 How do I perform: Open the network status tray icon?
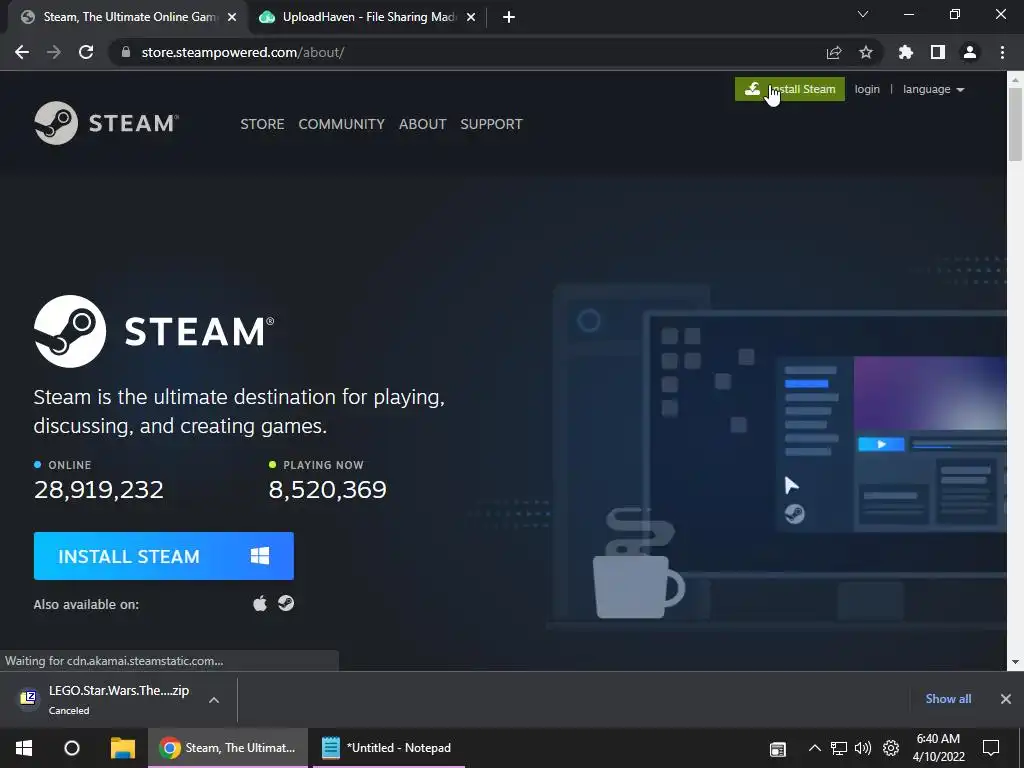pos(839,748)
